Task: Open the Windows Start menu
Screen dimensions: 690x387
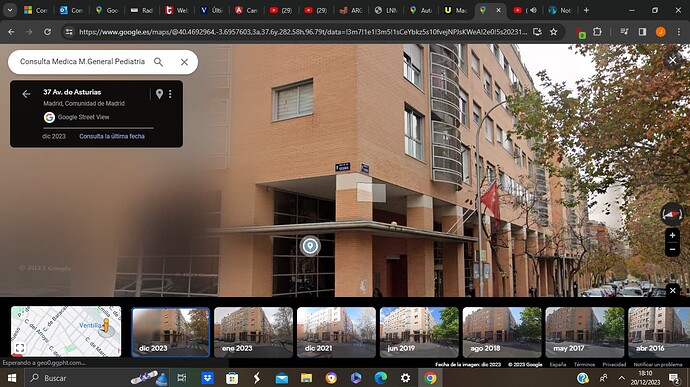Action: coord(12,378)
